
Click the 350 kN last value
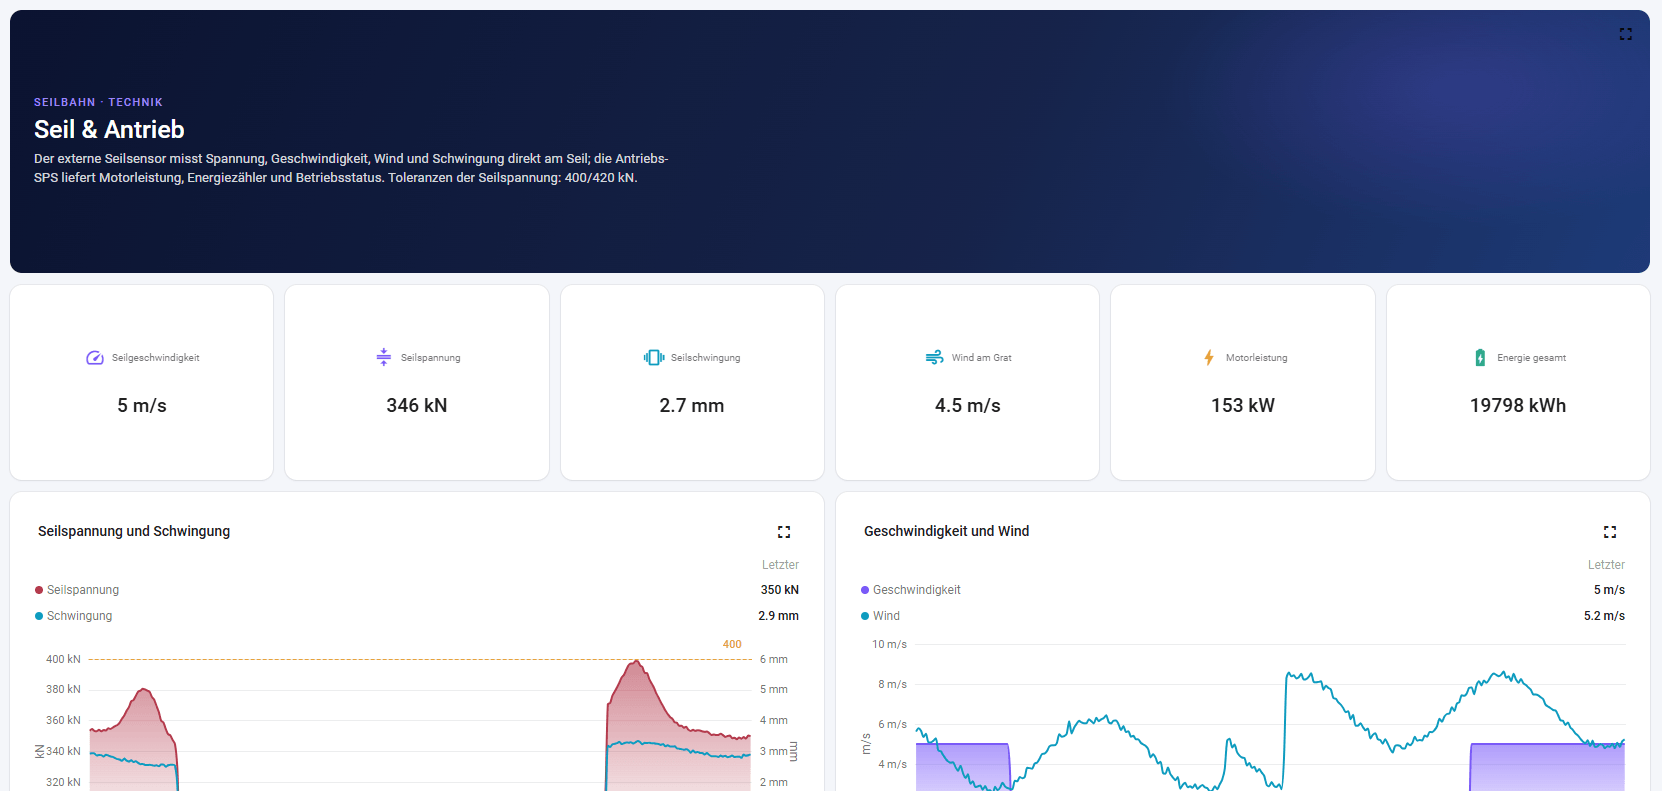[780, 590]
